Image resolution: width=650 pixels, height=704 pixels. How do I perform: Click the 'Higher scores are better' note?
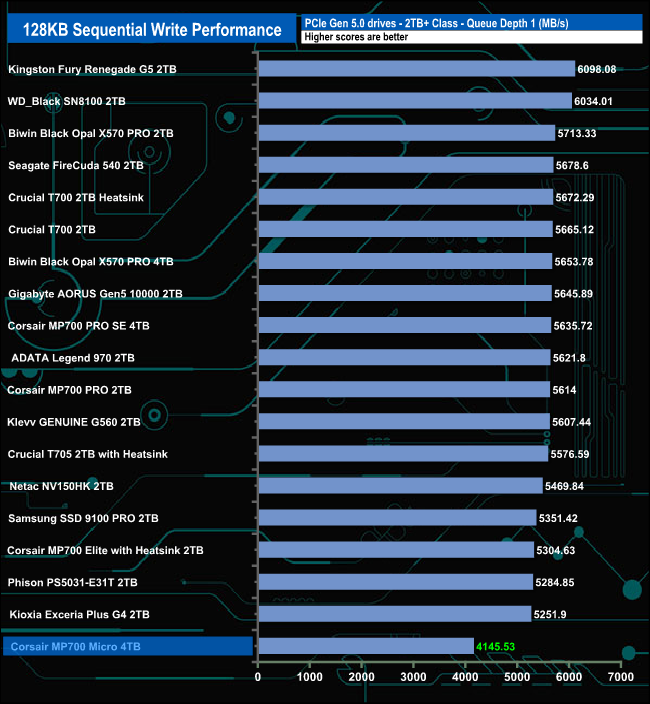point(356,37)
